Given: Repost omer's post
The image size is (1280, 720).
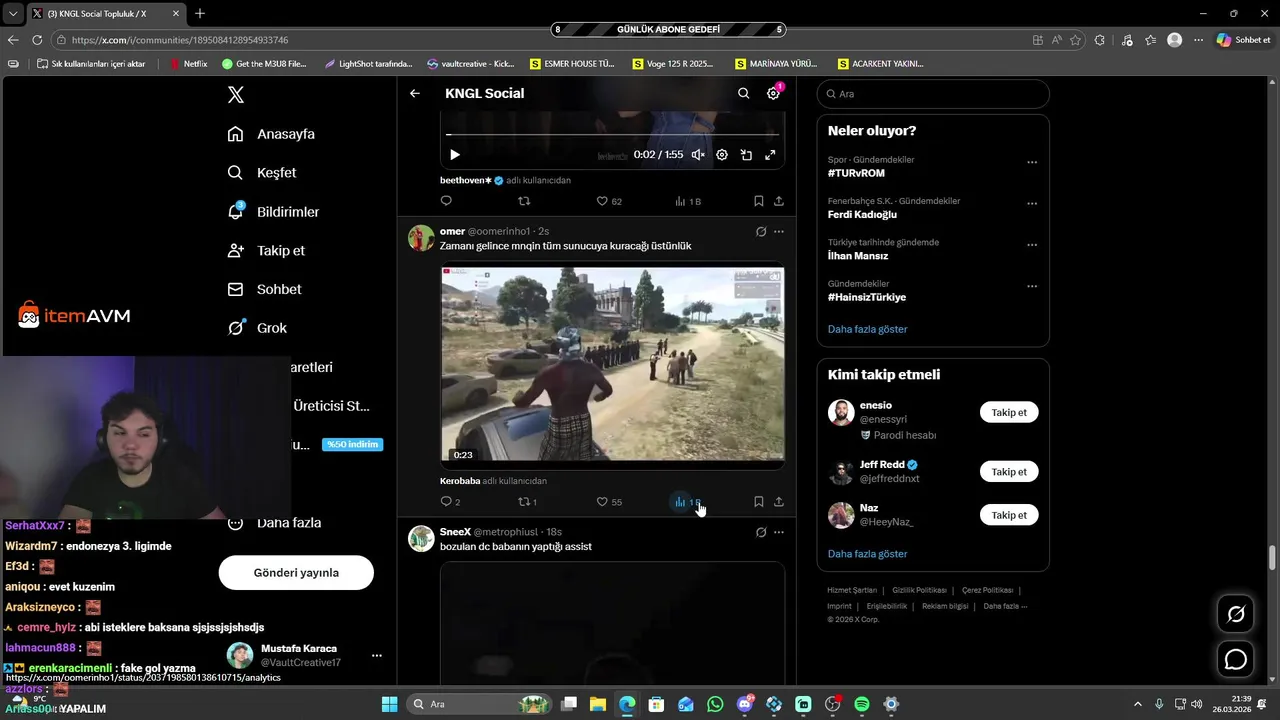Looking at the screenshot, I should point(527,502).
